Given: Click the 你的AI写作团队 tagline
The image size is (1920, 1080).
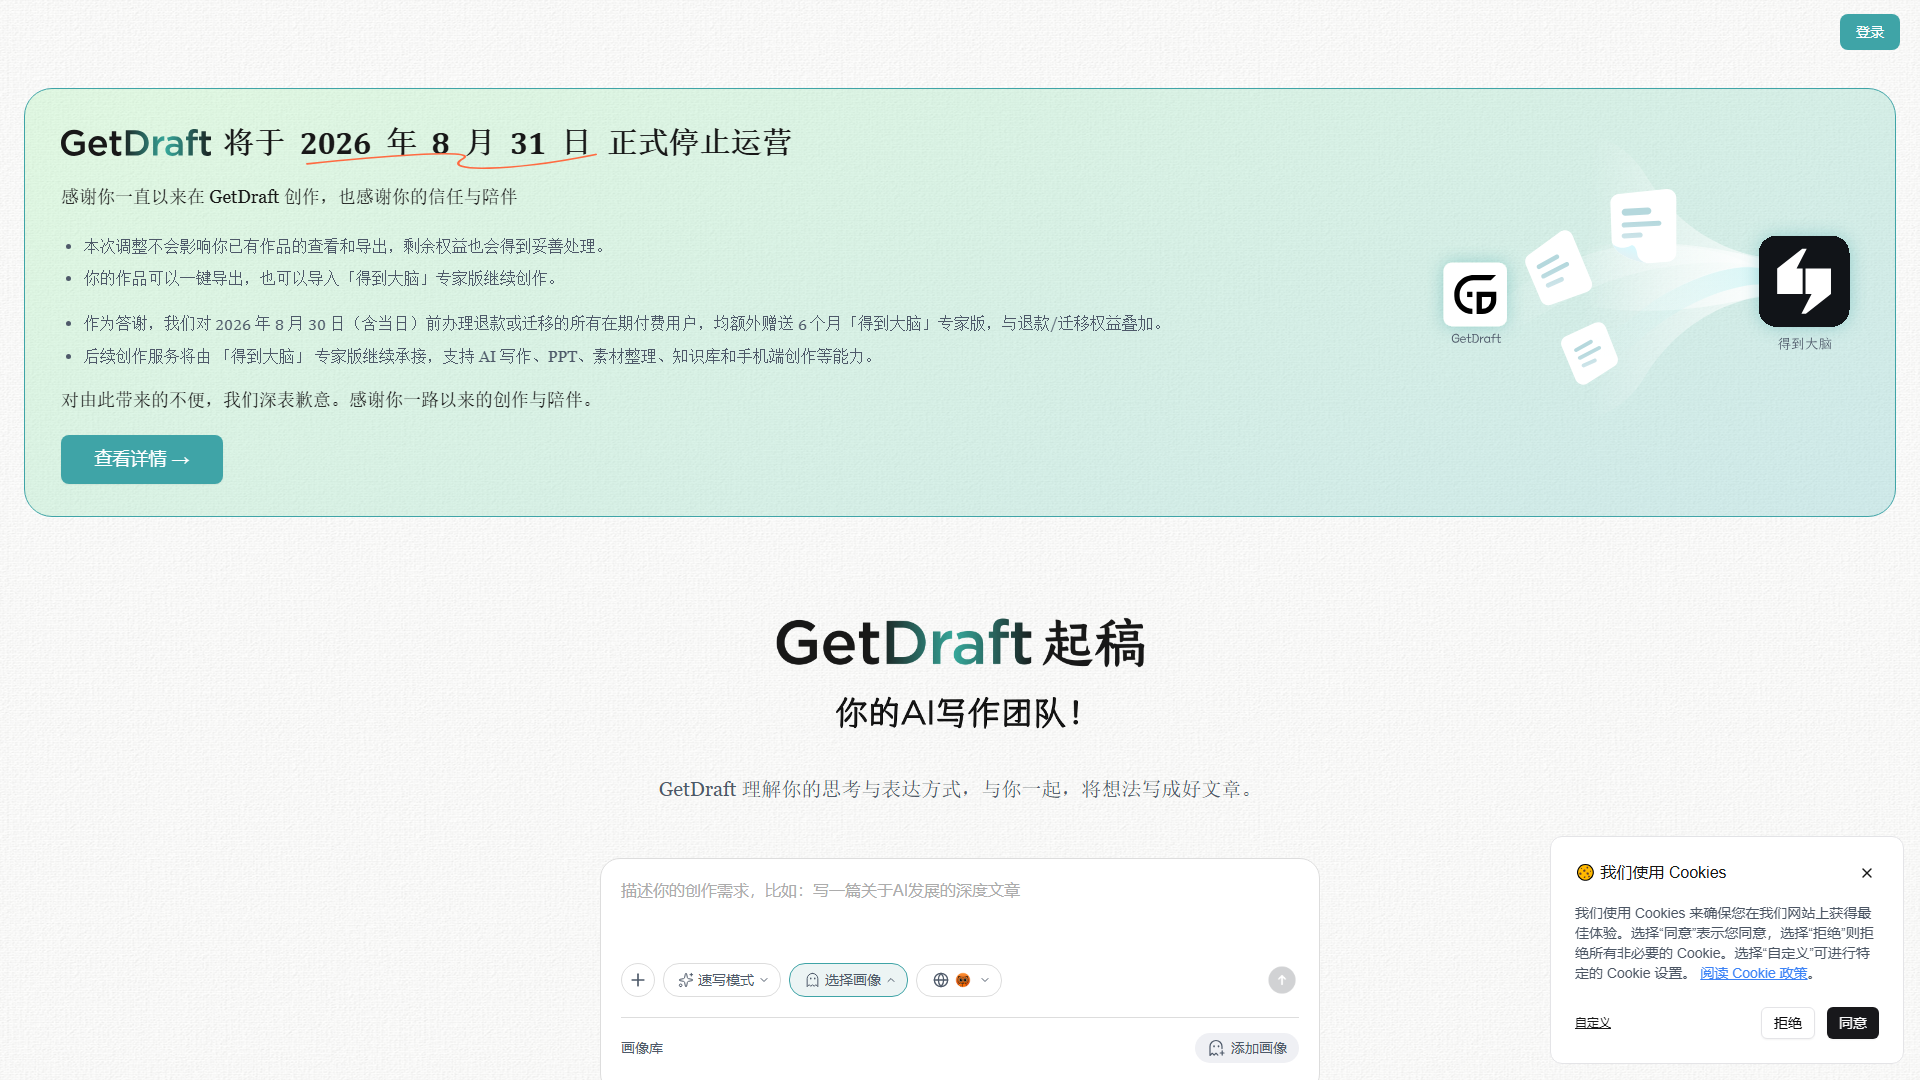Looking at the screenshot, I should (x=960, y=713).
